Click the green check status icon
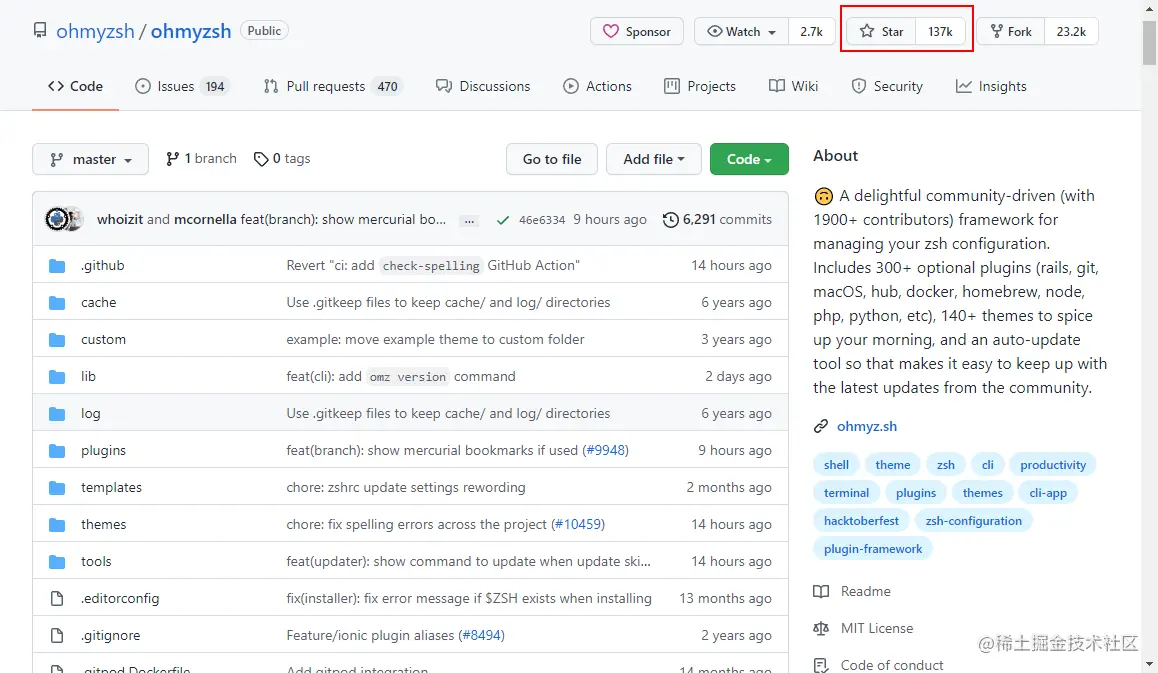The width and height of the screenshot is (1158, 673). [503, 220]
